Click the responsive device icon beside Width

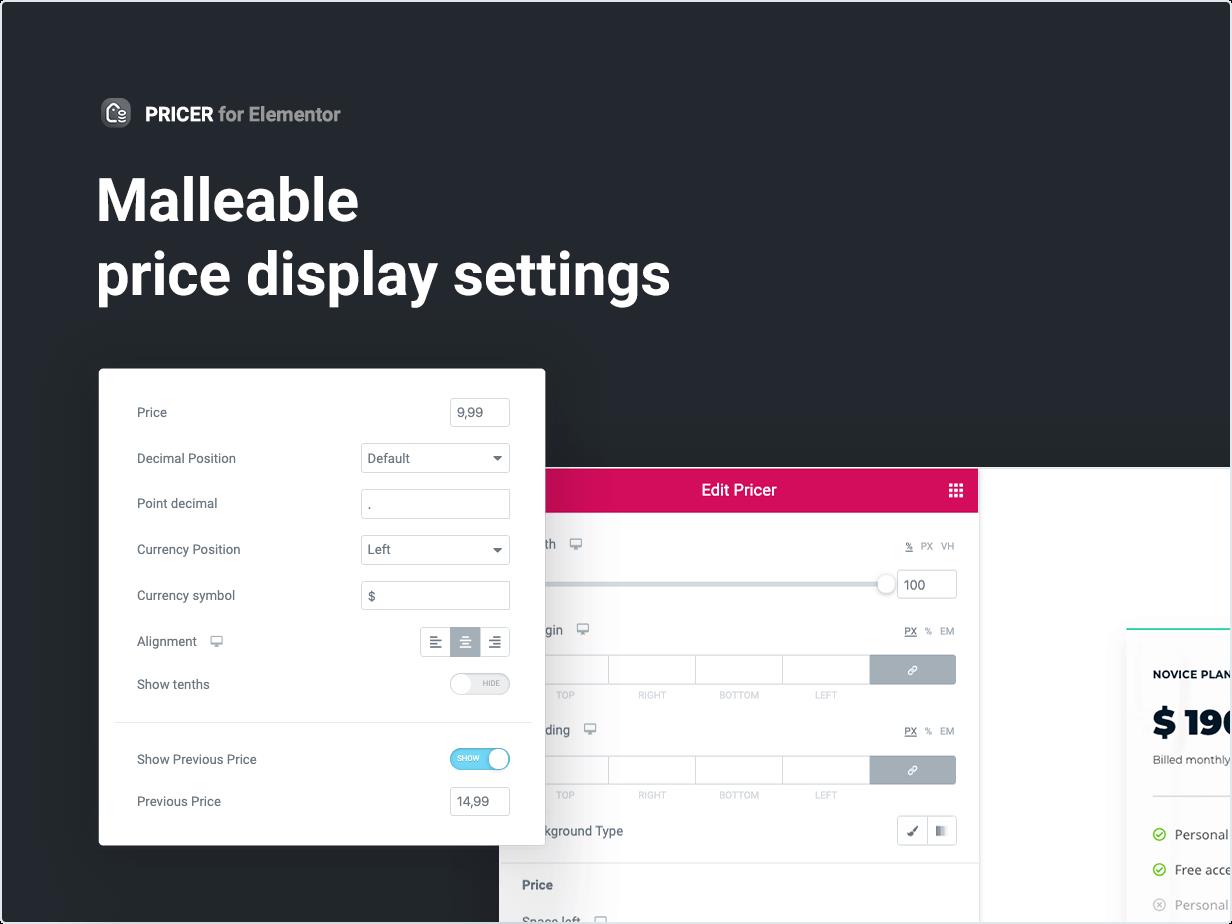576,544
